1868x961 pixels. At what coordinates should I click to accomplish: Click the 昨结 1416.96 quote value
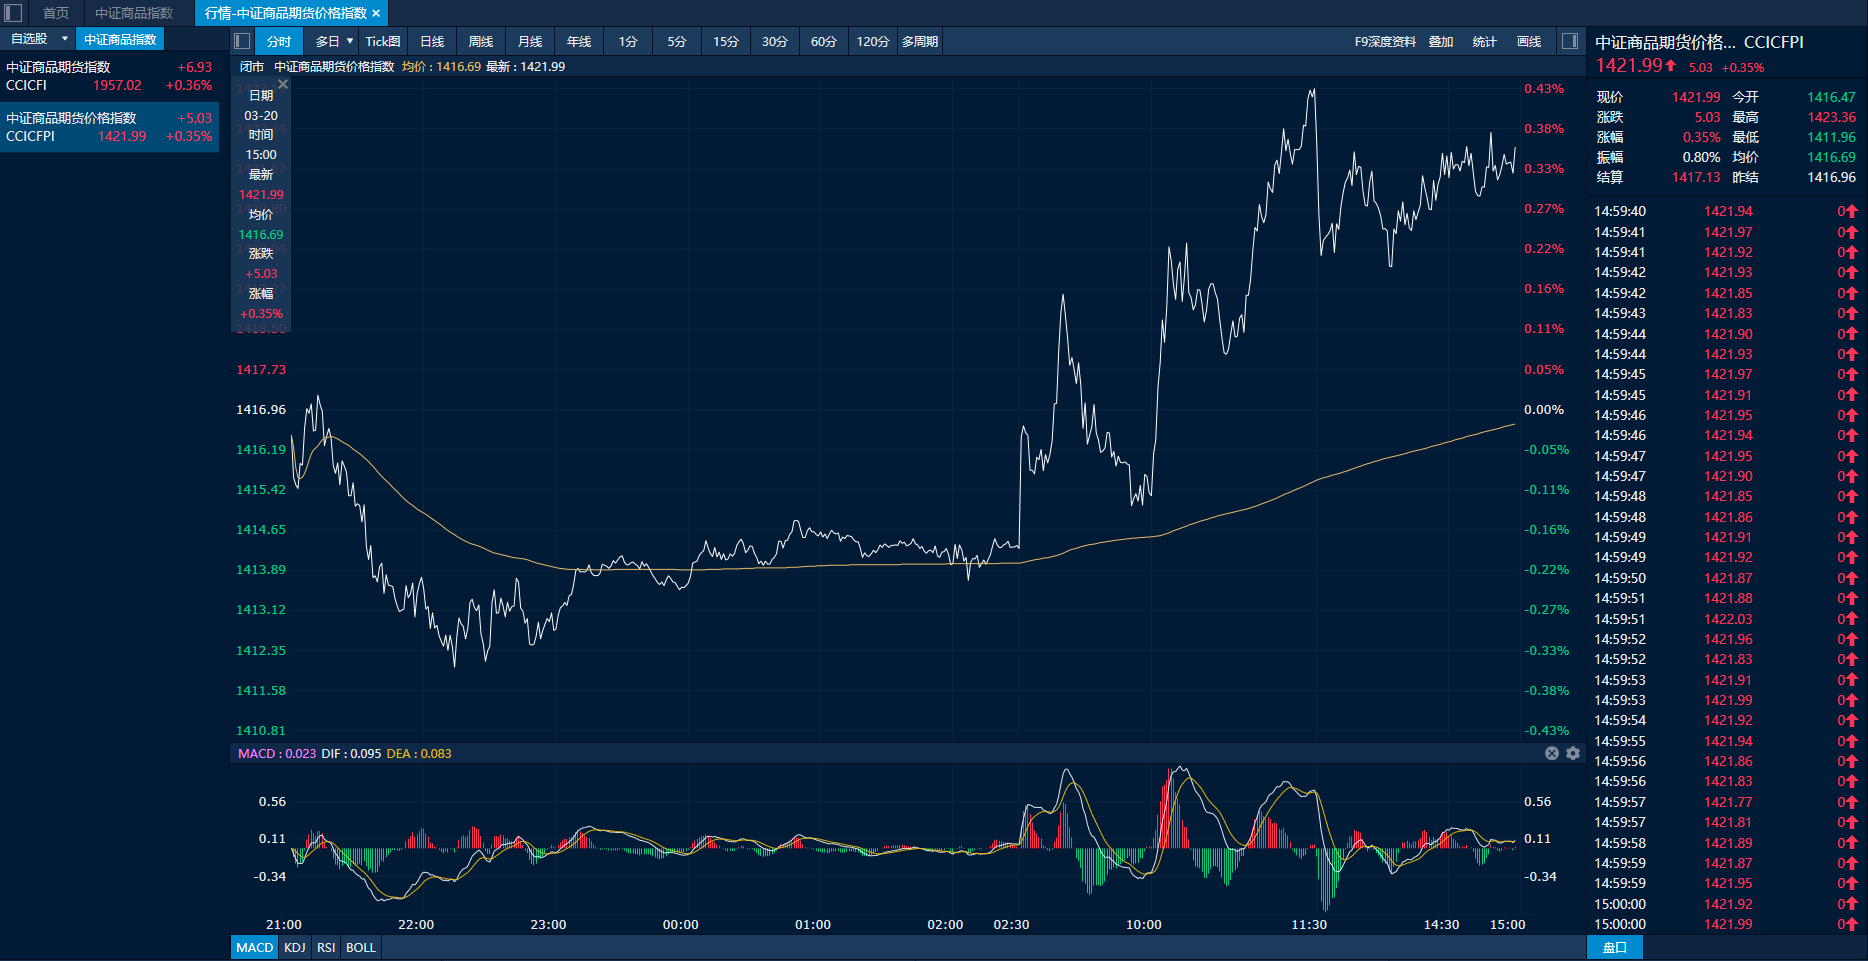[x=1831, y=177]
